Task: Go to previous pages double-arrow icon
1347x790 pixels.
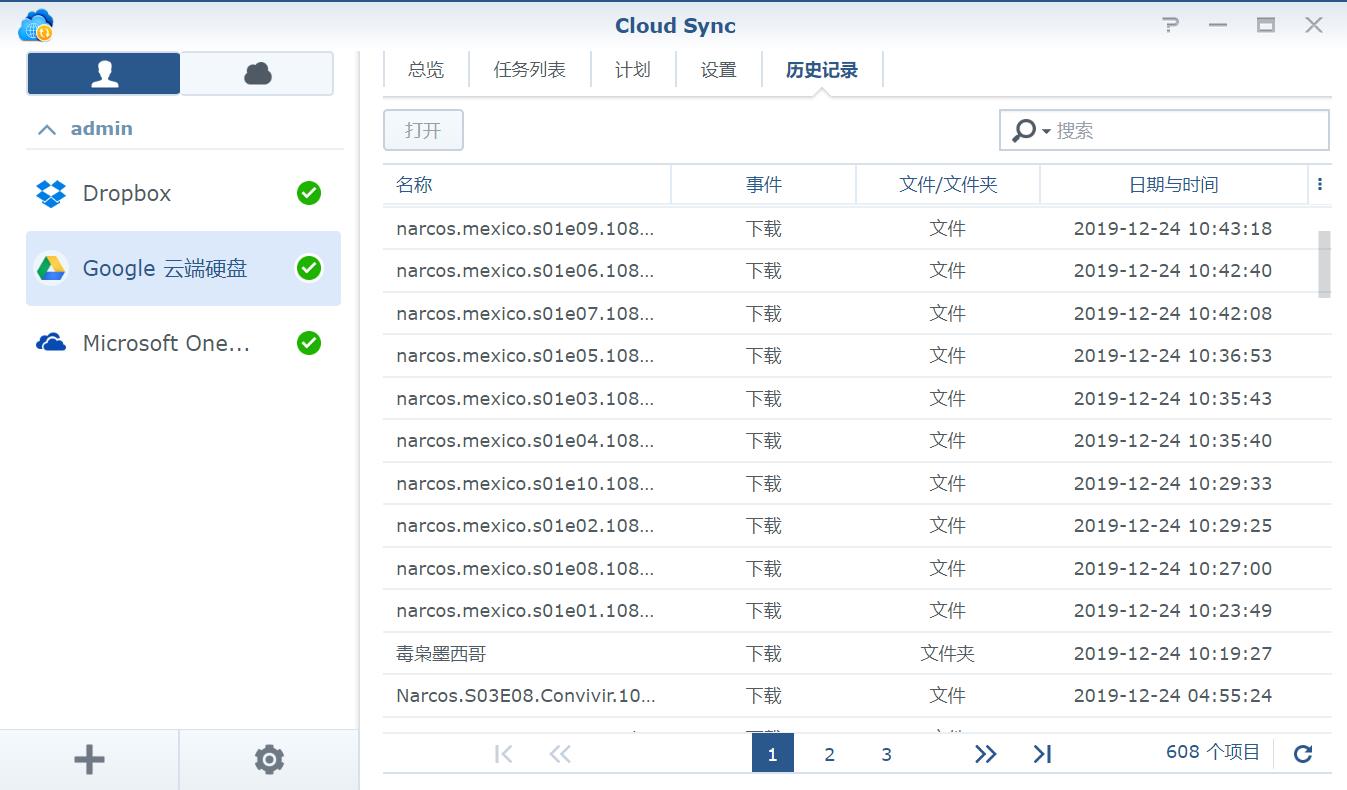Action: [x=560, y=754]
